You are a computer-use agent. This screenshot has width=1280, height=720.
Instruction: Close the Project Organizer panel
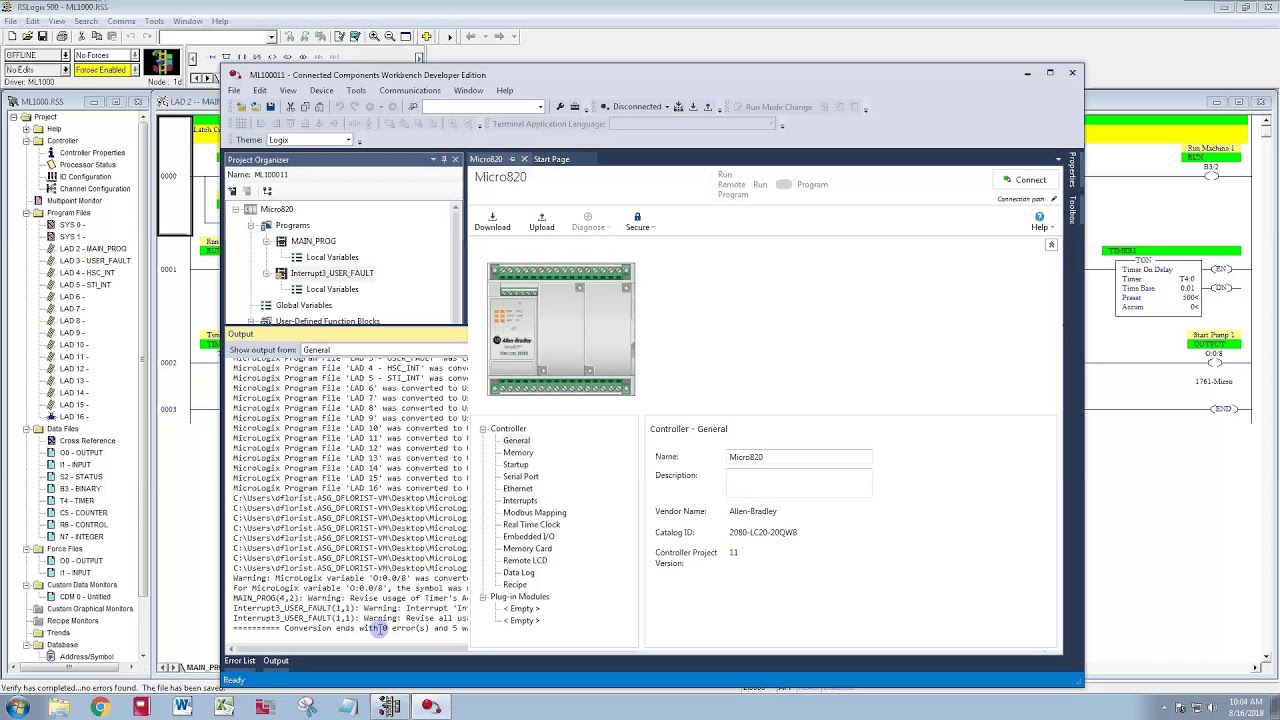[x=455, y=160]
